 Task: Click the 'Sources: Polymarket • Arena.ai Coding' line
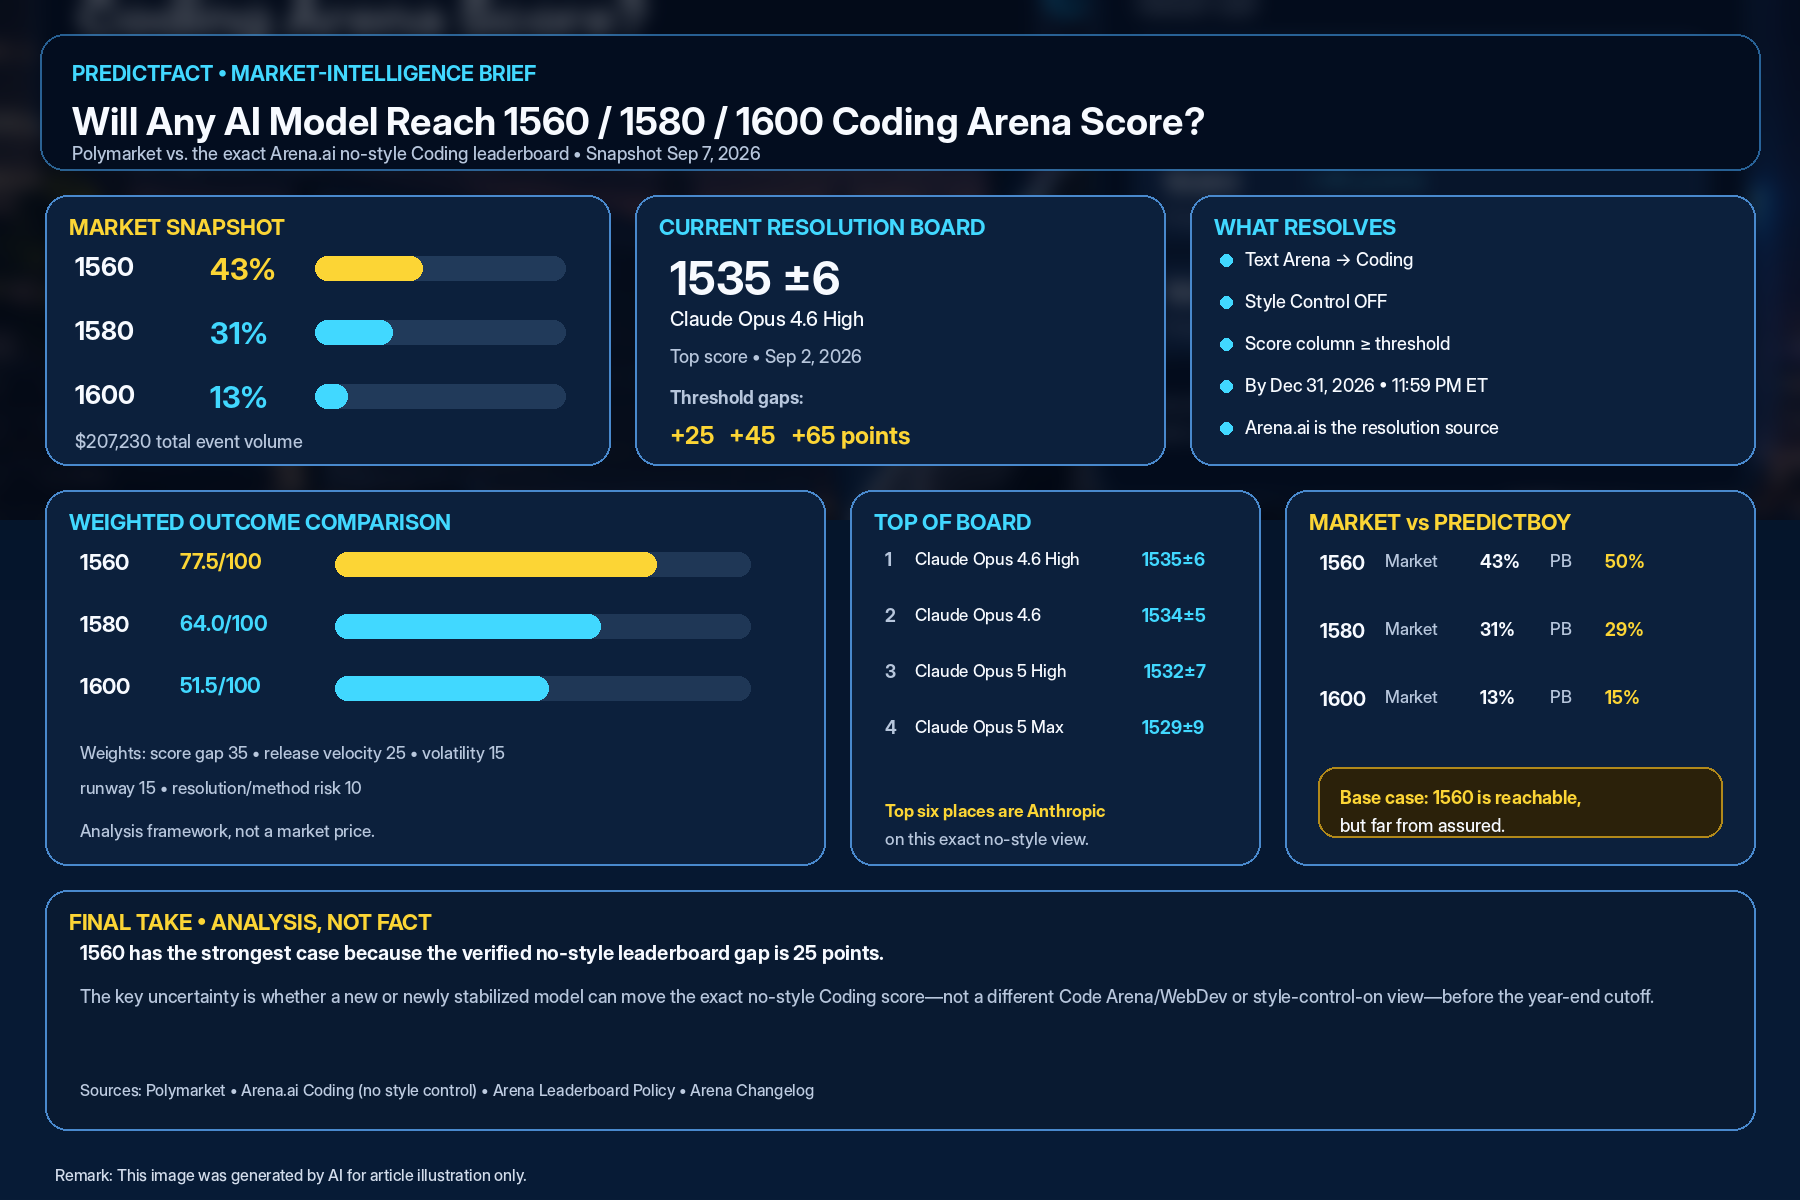click(447, 1091)
